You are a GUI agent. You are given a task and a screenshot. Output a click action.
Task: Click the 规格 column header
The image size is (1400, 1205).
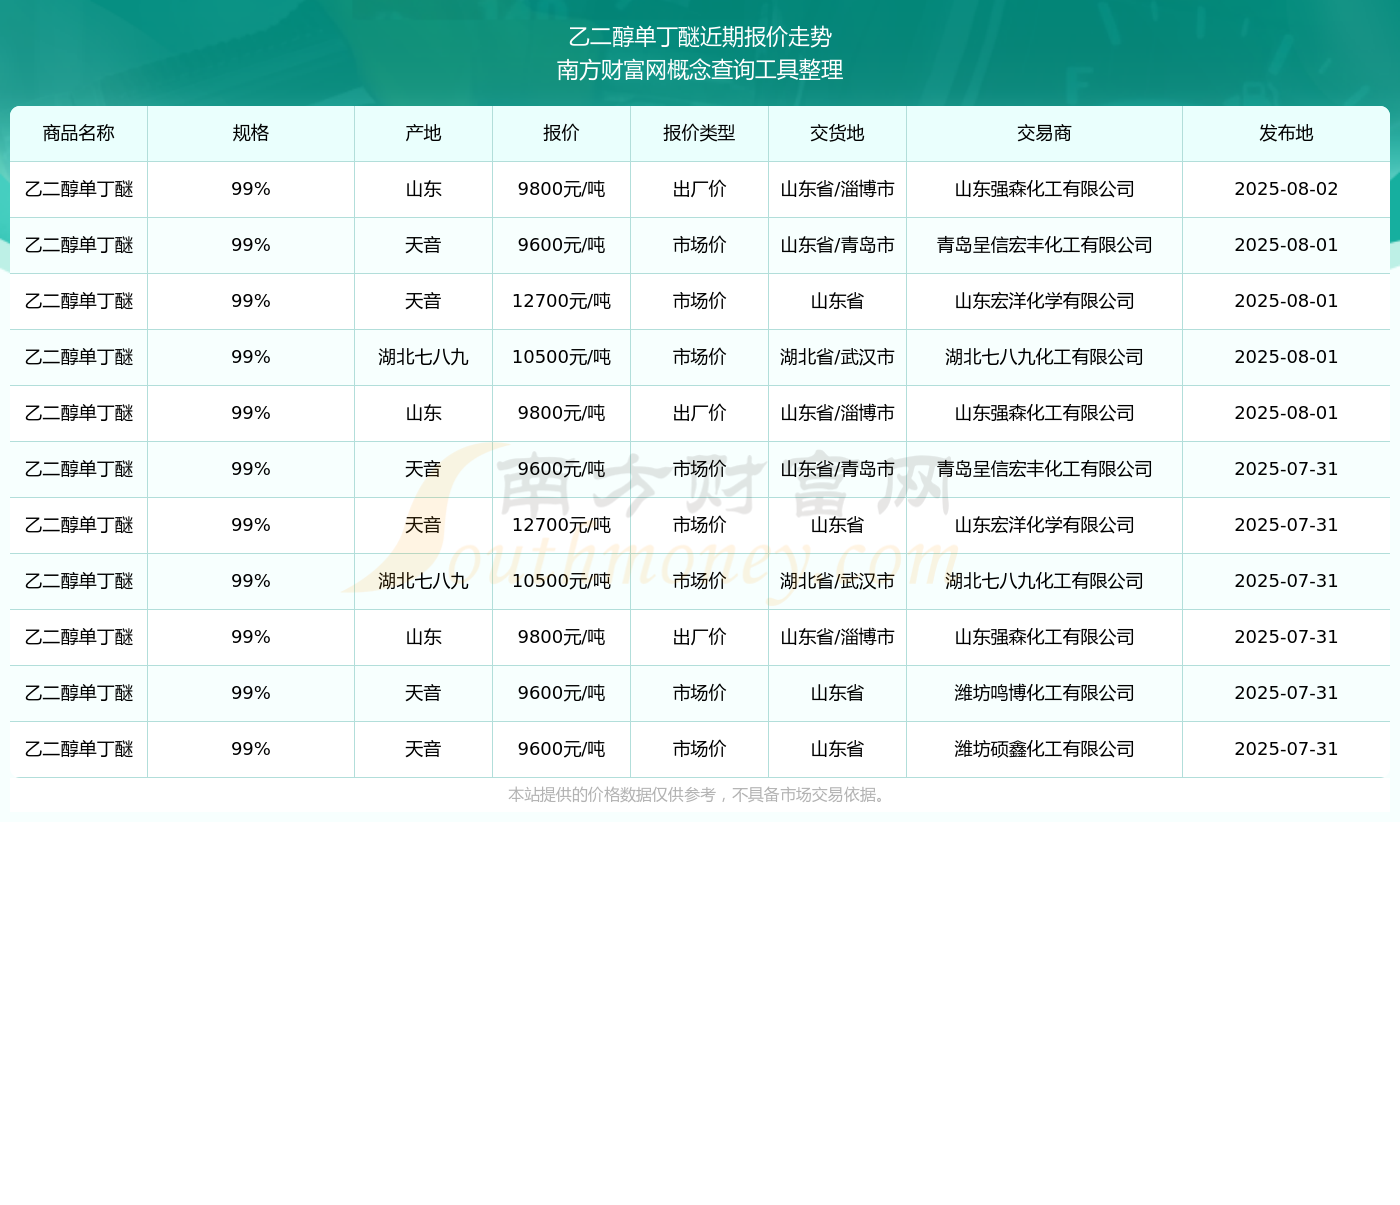(x=251, y=133)
